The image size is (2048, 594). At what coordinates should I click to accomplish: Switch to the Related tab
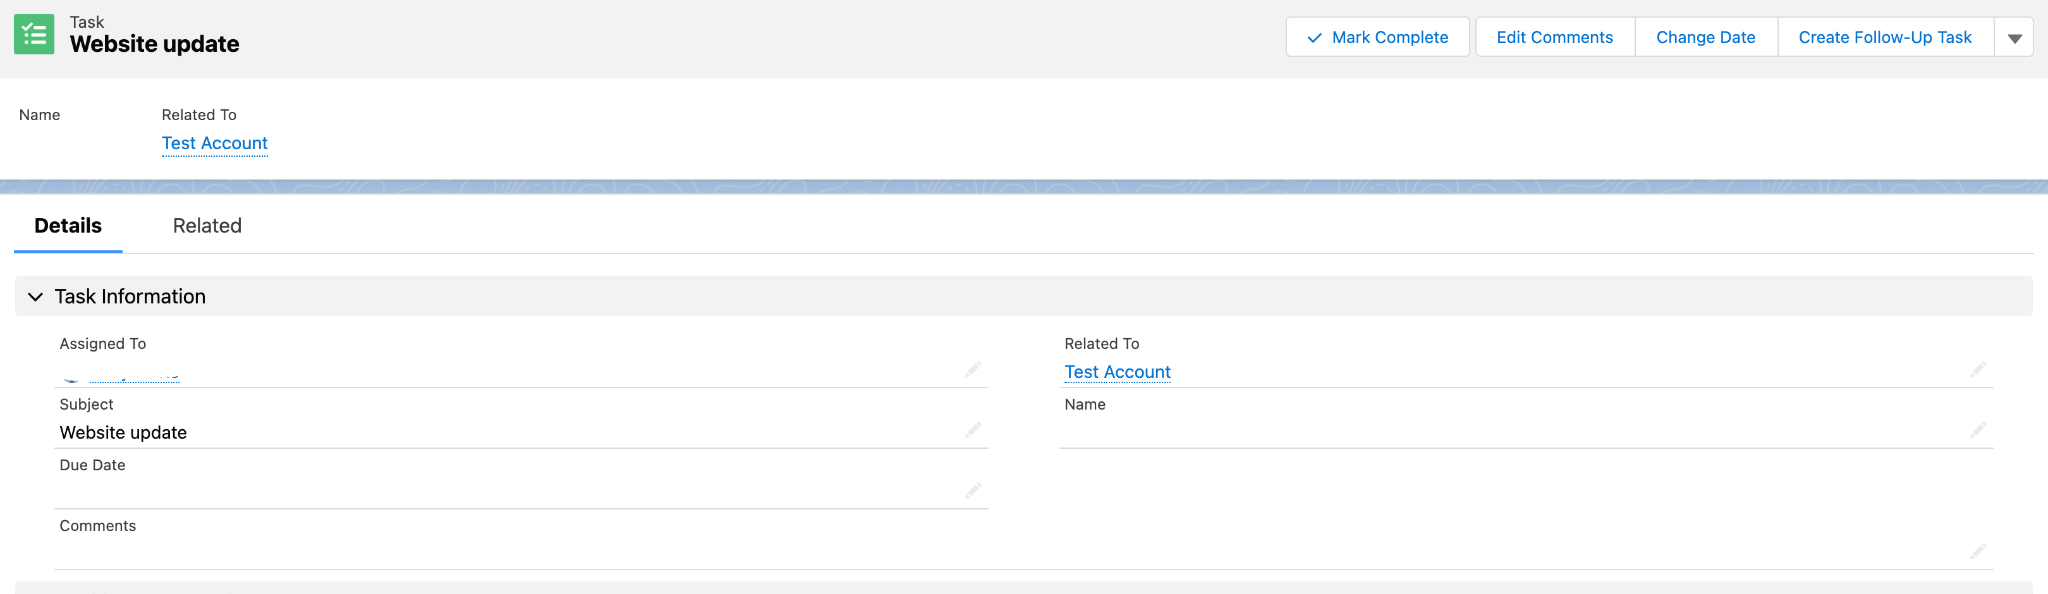tap(207, 226)
